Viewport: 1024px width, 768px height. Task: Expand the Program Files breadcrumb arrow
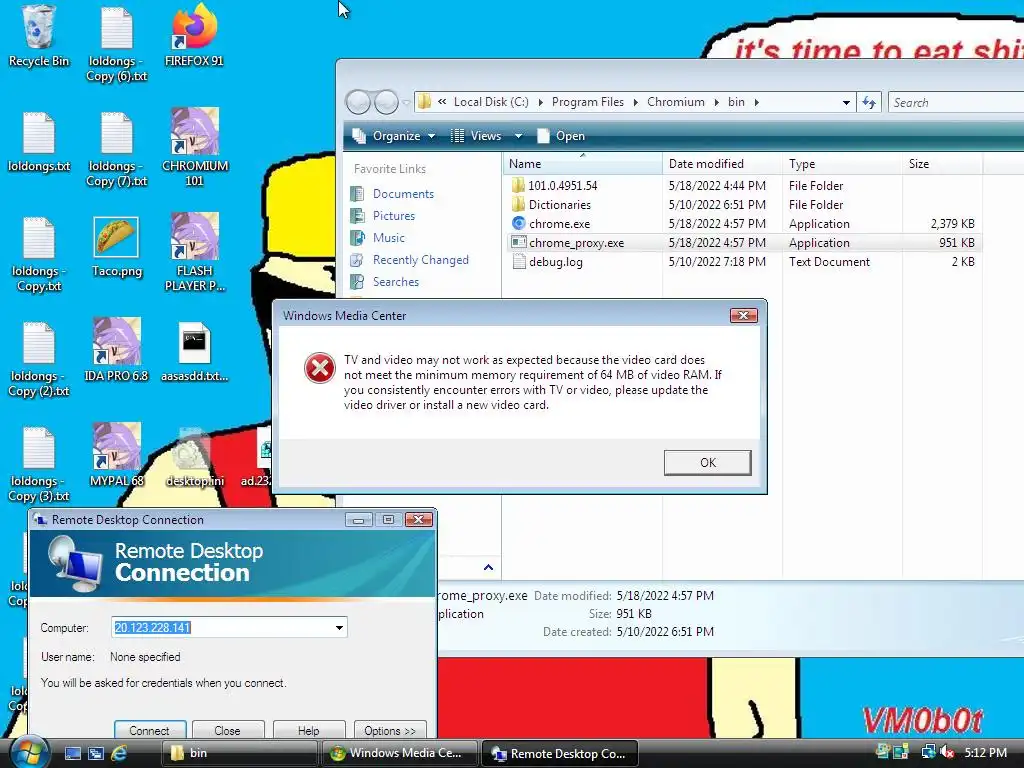[x=635, y=102]
